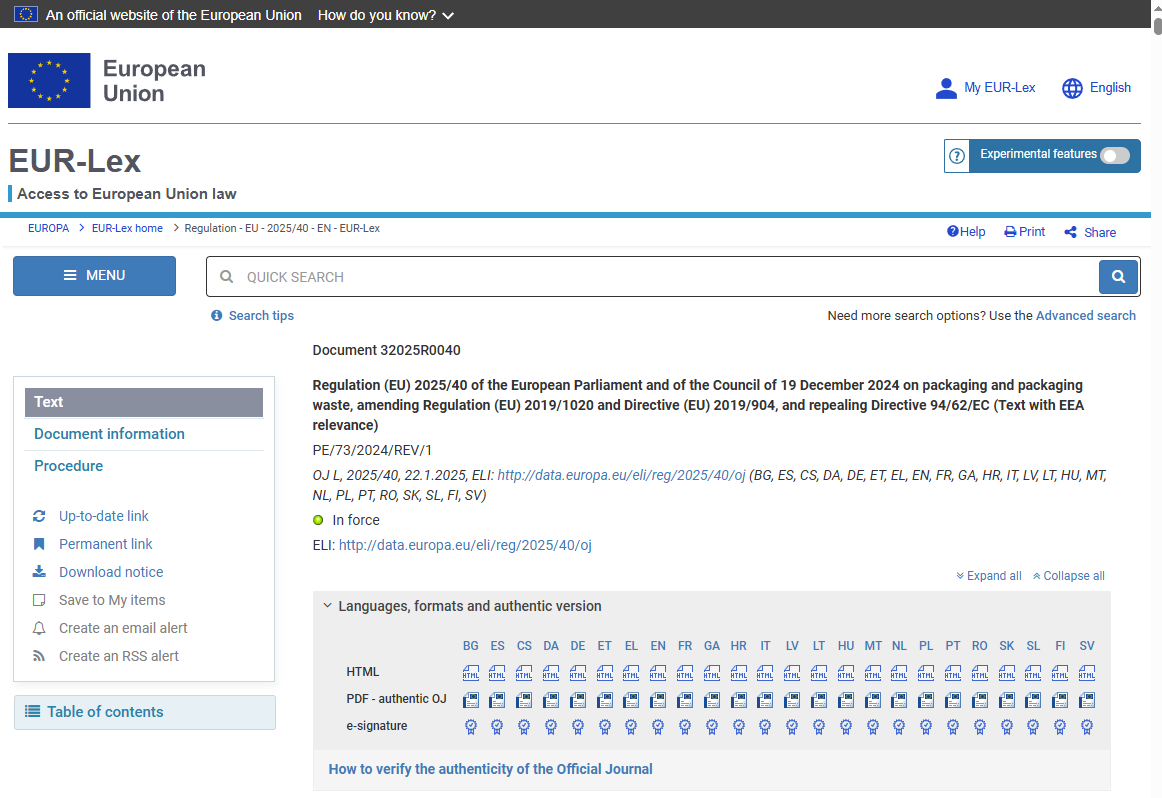
Task: Open the Help link
Action: pos(966,232)
